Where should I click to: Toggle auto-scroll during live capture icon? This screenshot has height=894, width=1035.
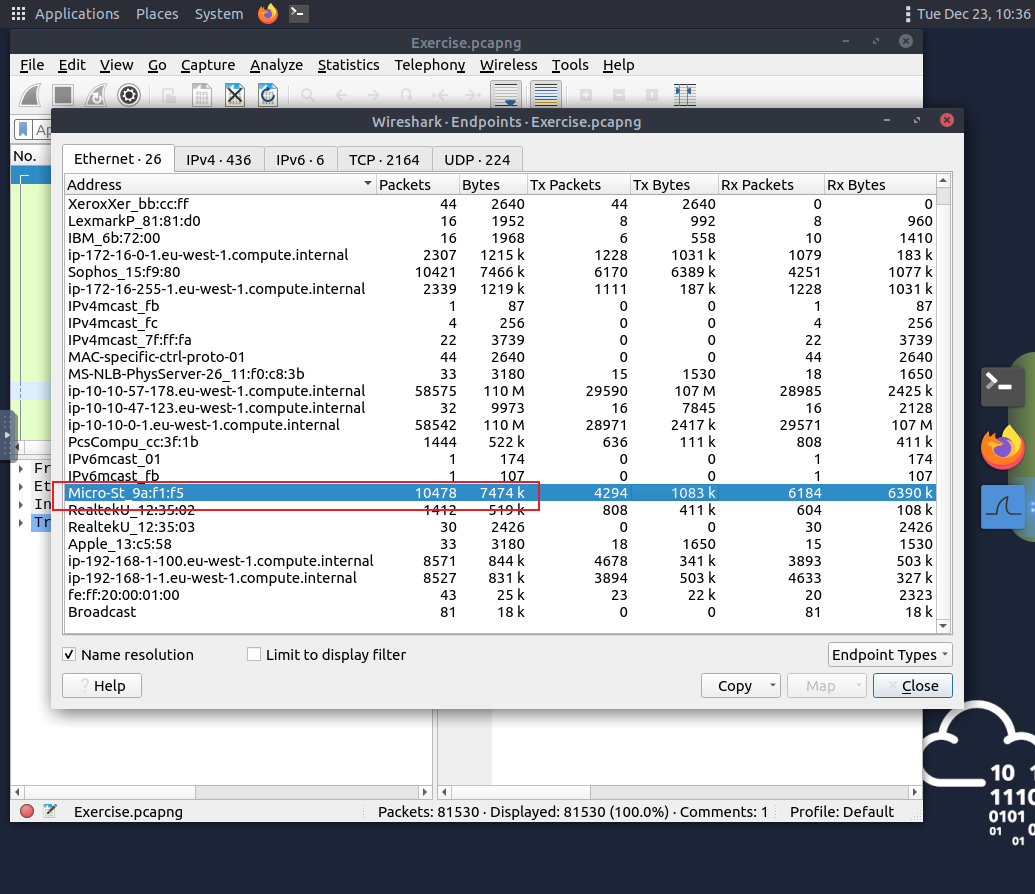[506, 94]
